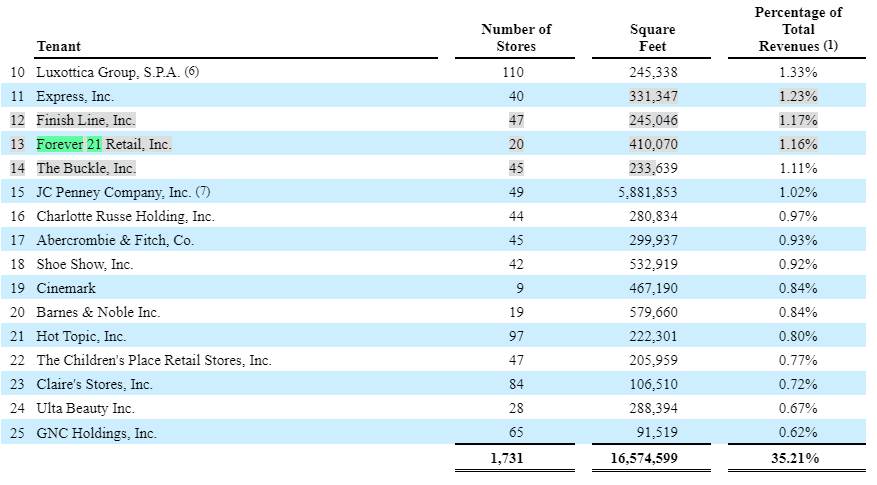
Task: Click revenue percentage '1.16%'
Action: coord(798,145)
